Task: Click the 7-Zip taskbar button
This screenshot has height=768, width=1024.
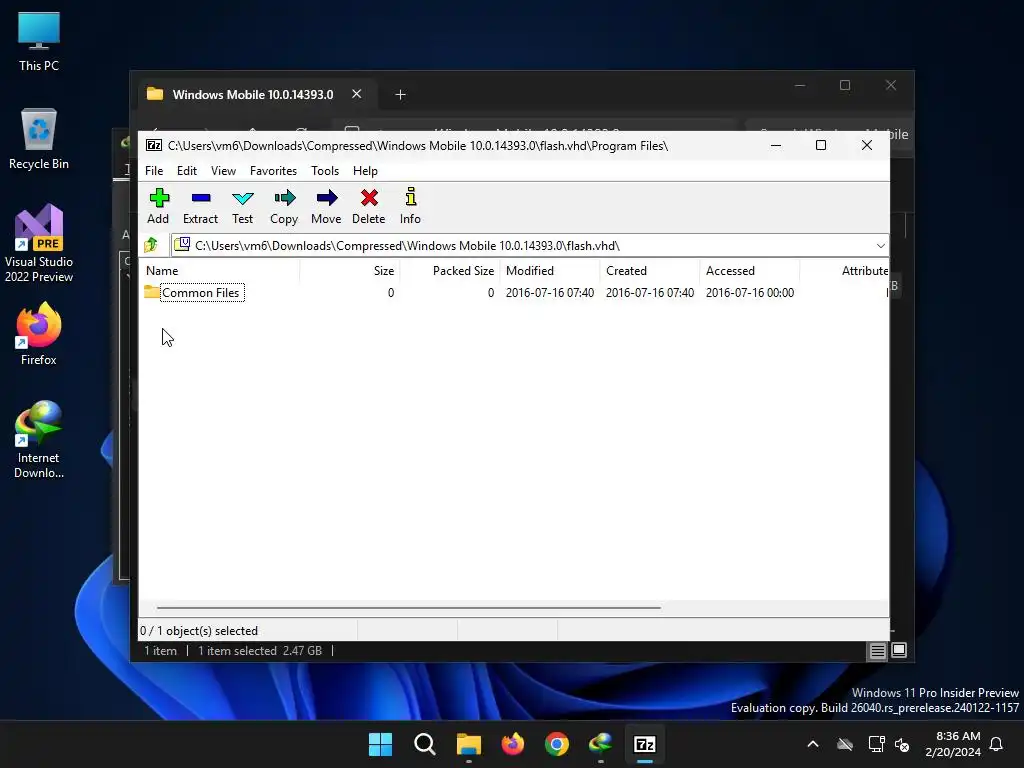Action: point(645,744)
